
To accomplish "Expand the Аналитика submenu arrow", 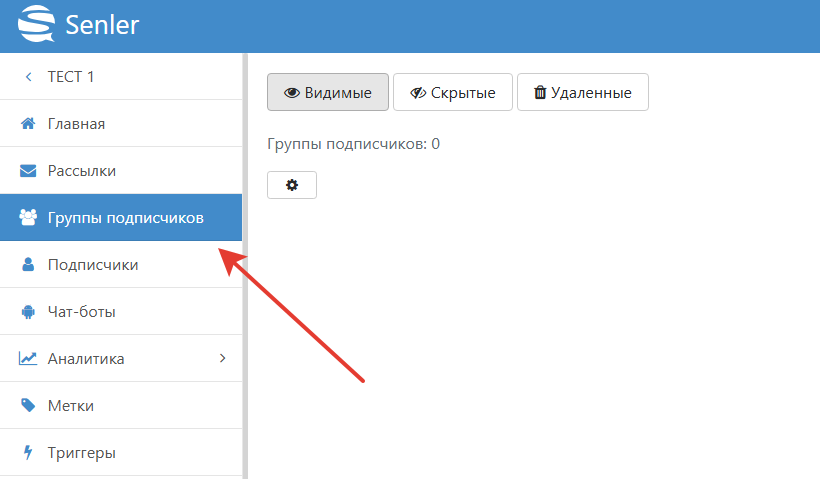I will point(222,358).
